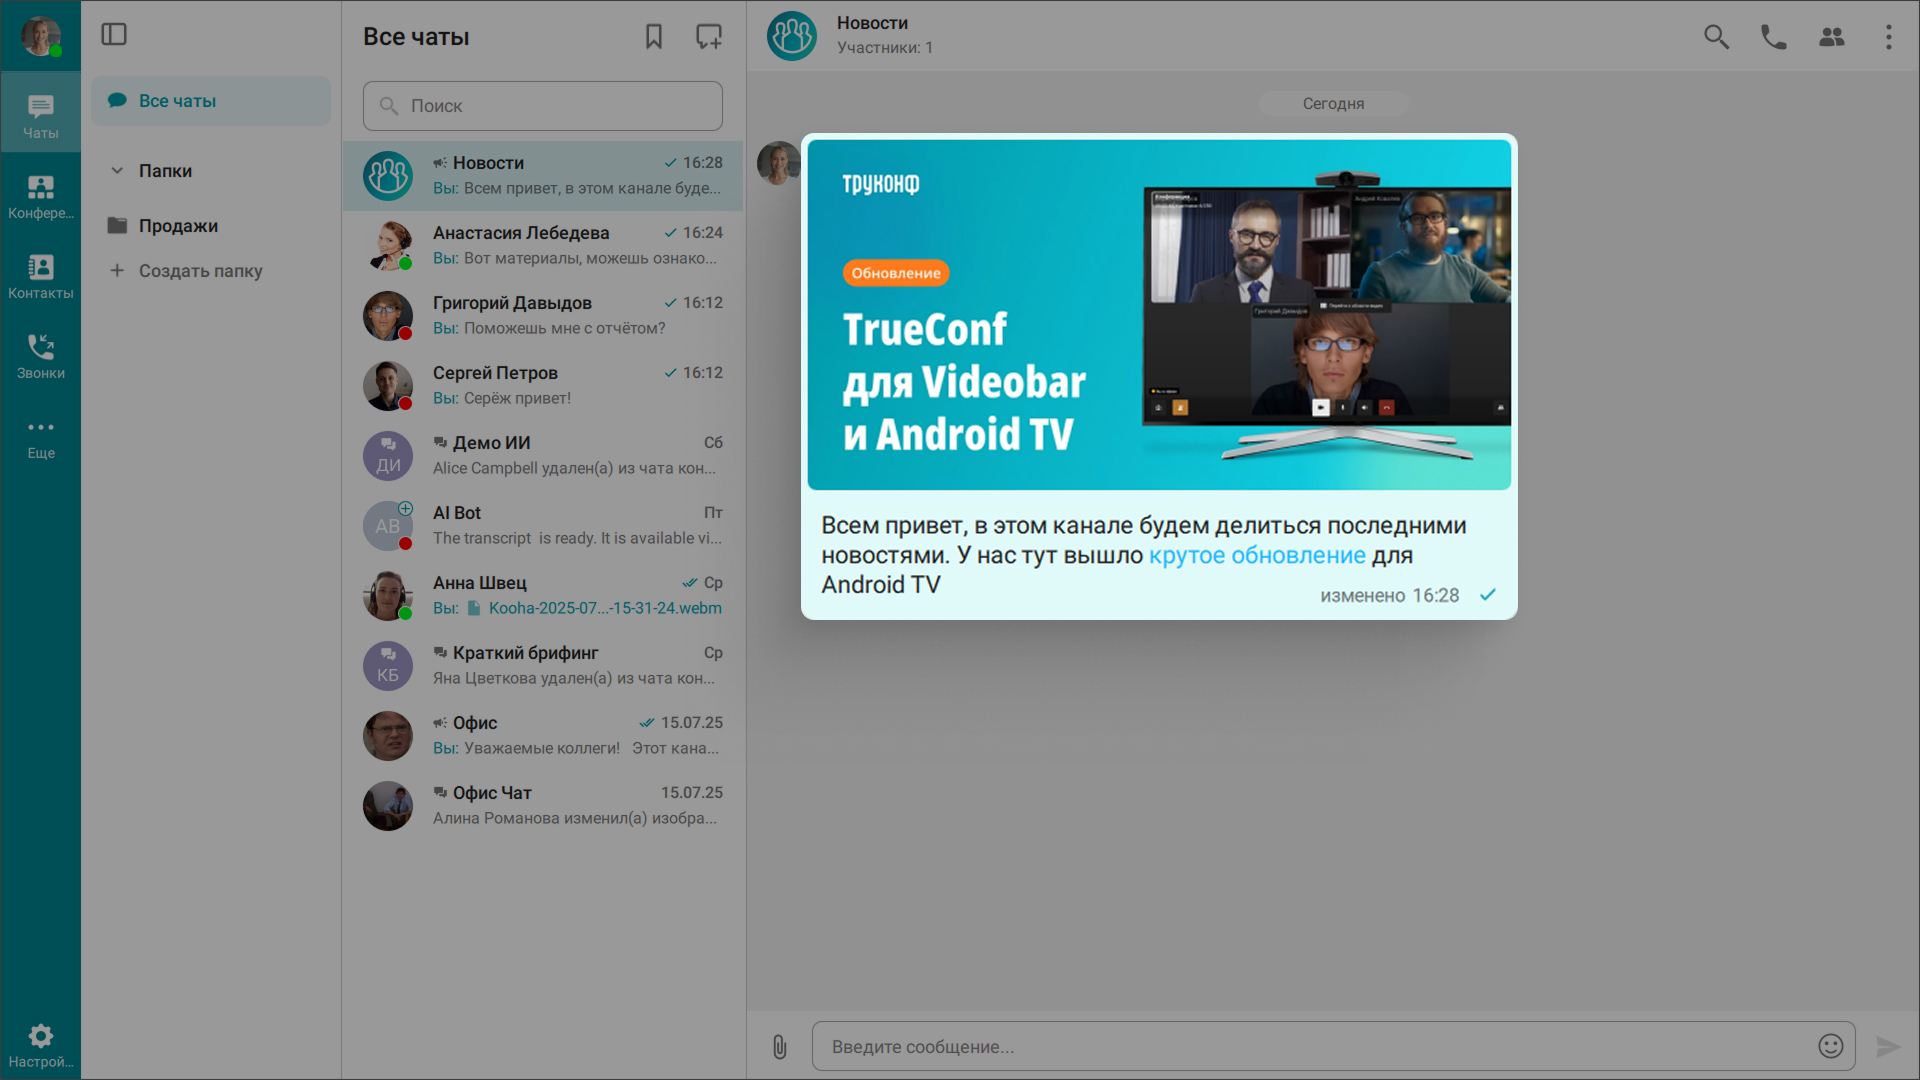1920x1080 pixels.
Task: Click the Все чаты panel heading
Action: [x=416, y=37]
